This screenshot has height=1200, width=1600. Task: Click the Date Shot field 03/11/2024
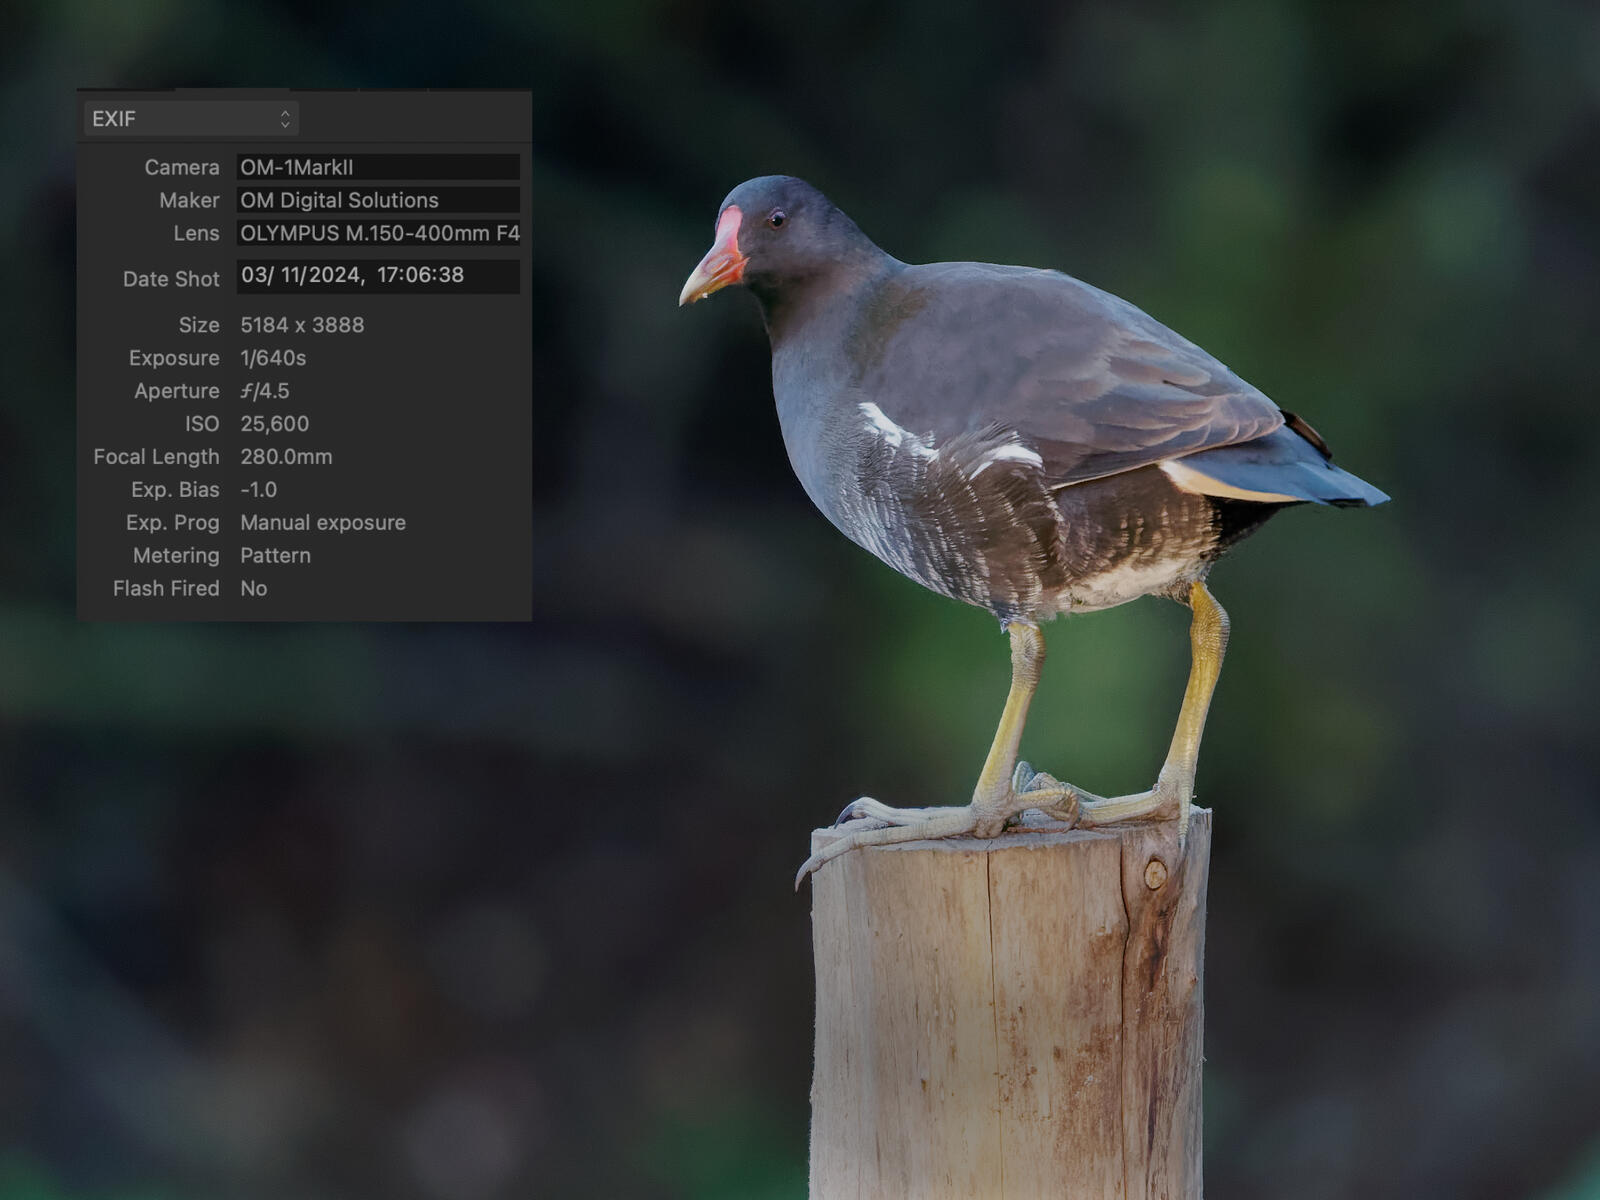tap(377, 276)
